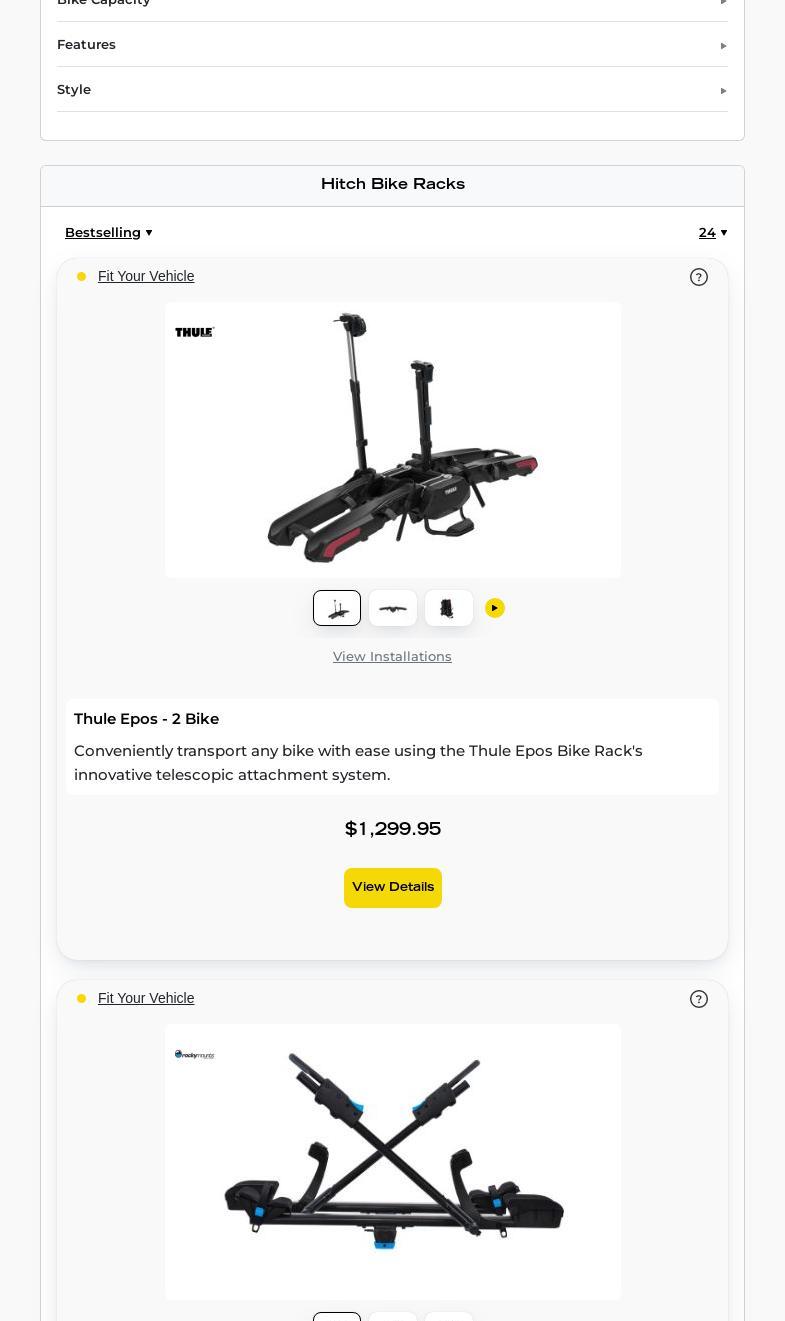Image resolution: width=785 pixels, height=1321 pixels.
Task: Open the View Installations link
Action: (x=392, y=657)
